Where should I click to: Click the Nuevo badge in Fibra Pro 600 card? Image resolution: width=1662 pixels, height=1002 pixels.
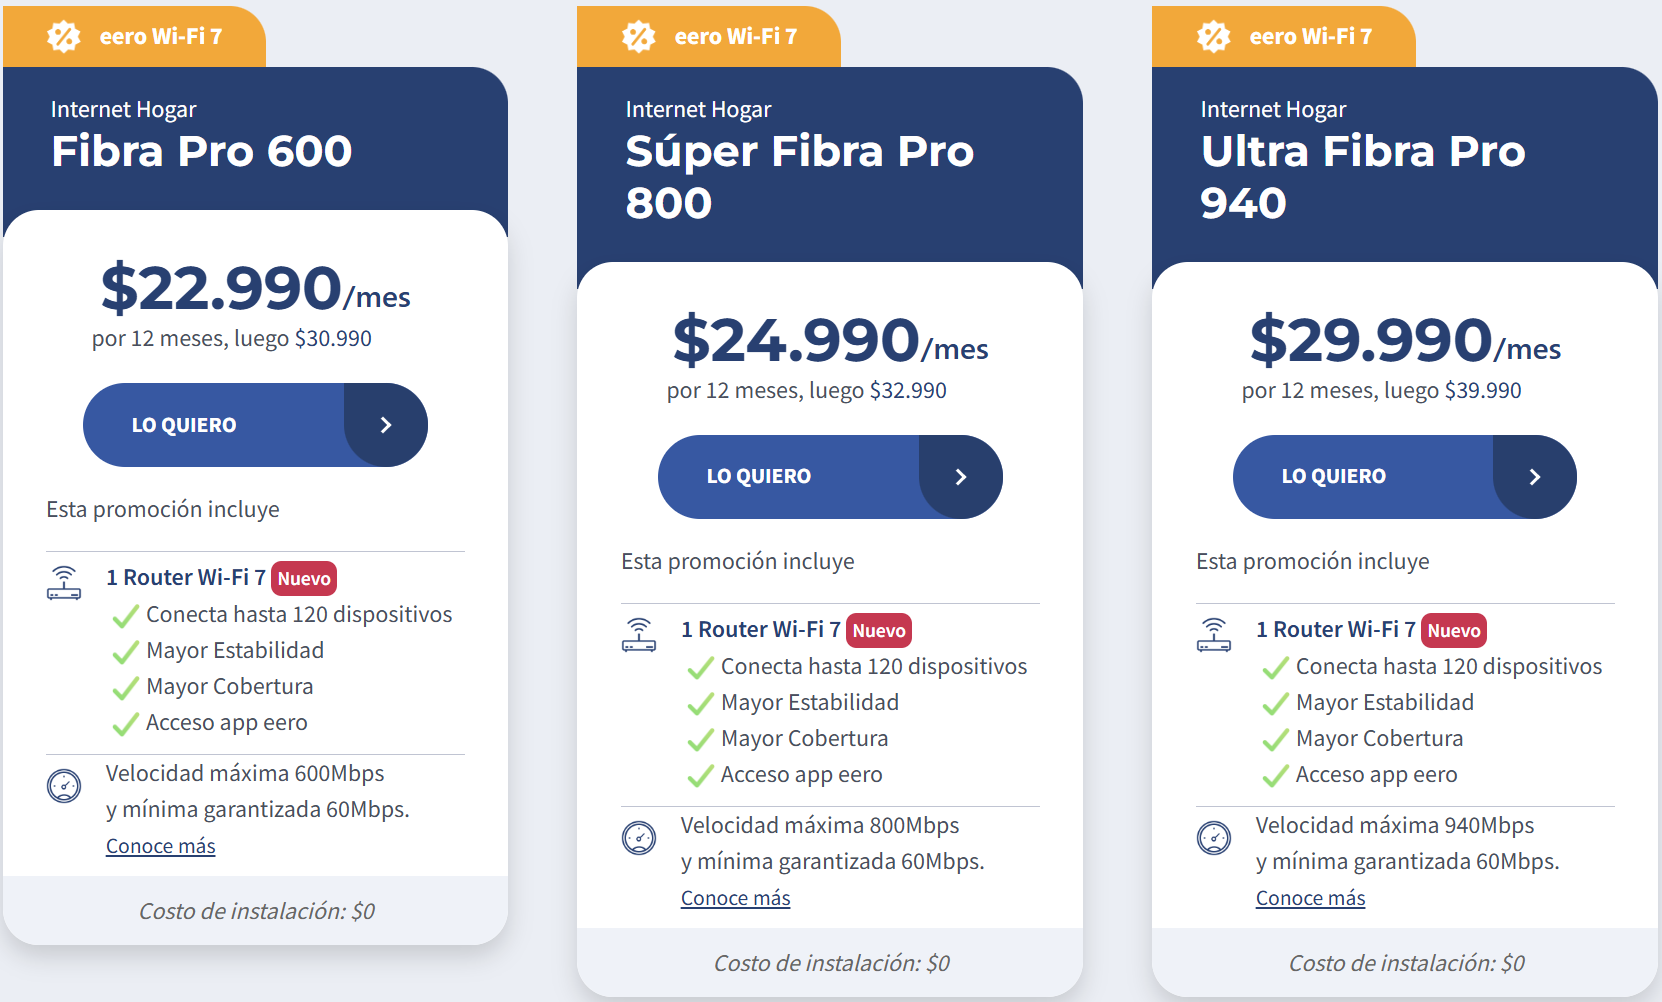(304, 579)
